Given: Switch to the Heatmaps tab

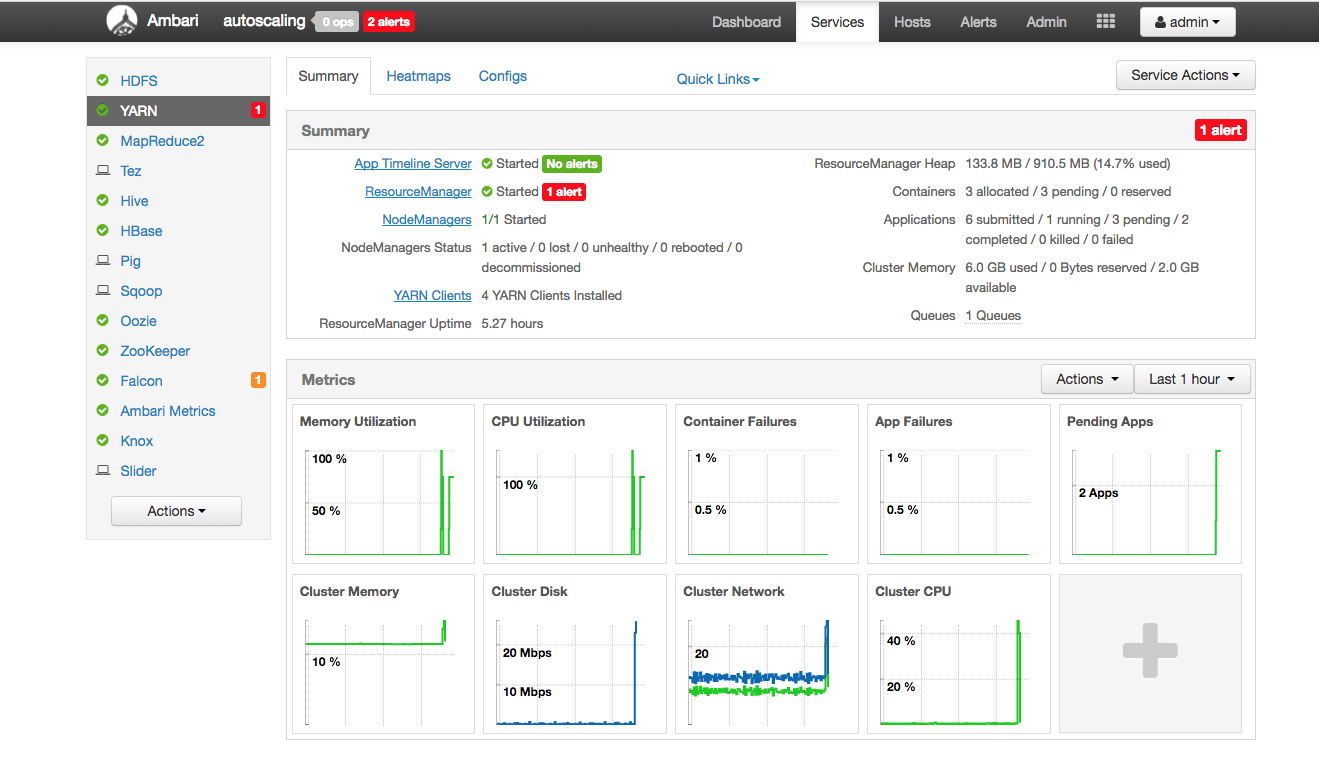Looking at the screenshot, I should click(x=418, y=75).
